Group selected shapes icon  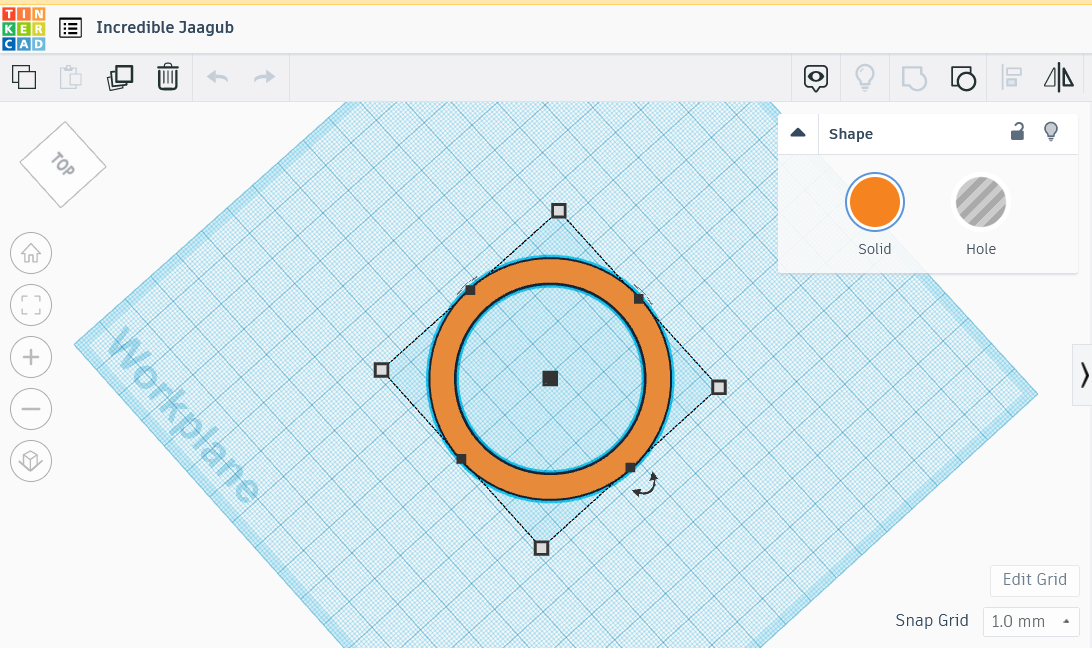(x=914, y=77)
